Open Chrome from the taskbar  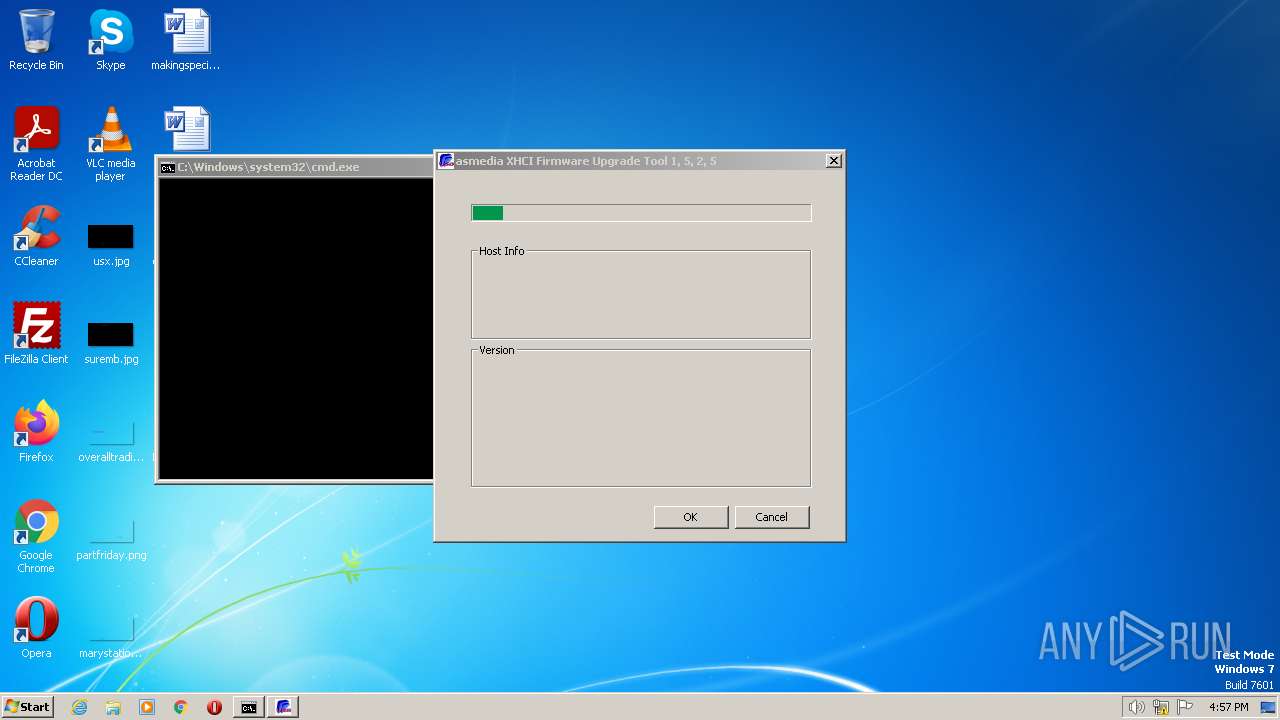point(181,707)
